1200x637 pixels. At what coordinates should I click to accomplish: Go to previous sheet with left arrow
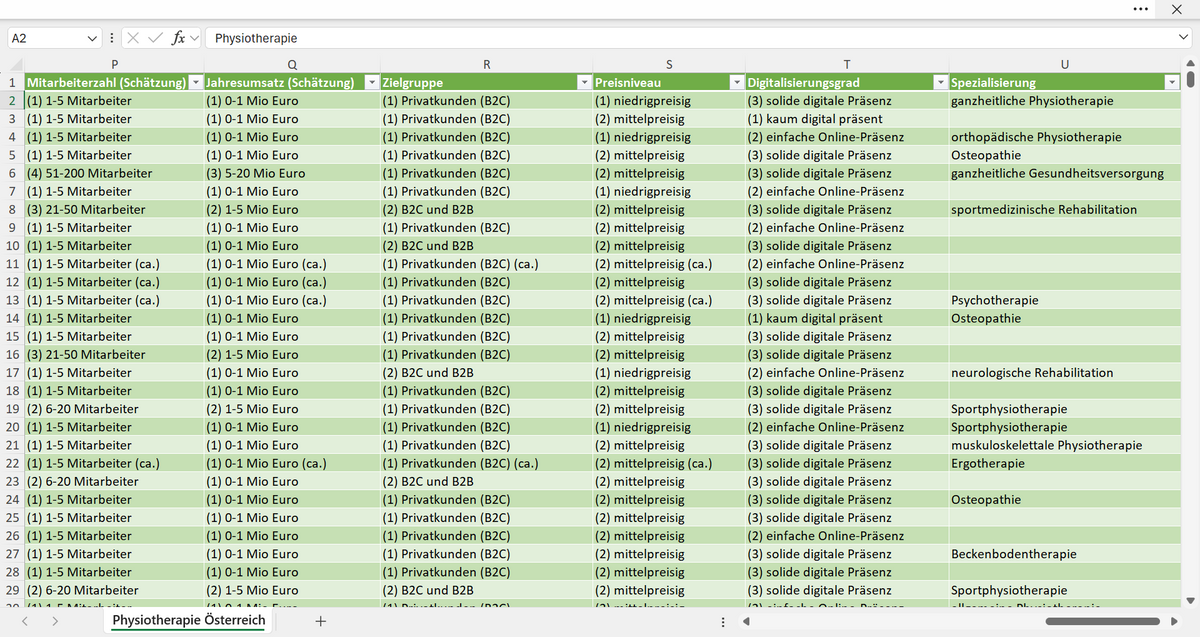coord(27,621)
